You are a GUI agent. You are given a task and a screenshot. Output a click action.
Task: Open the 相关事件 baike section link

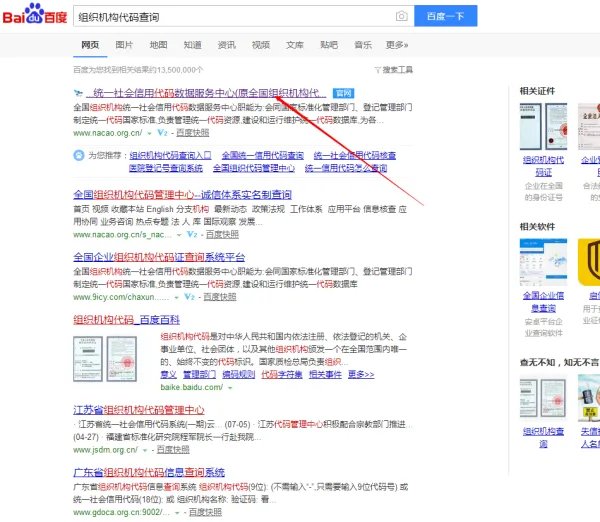coord(325,374)
